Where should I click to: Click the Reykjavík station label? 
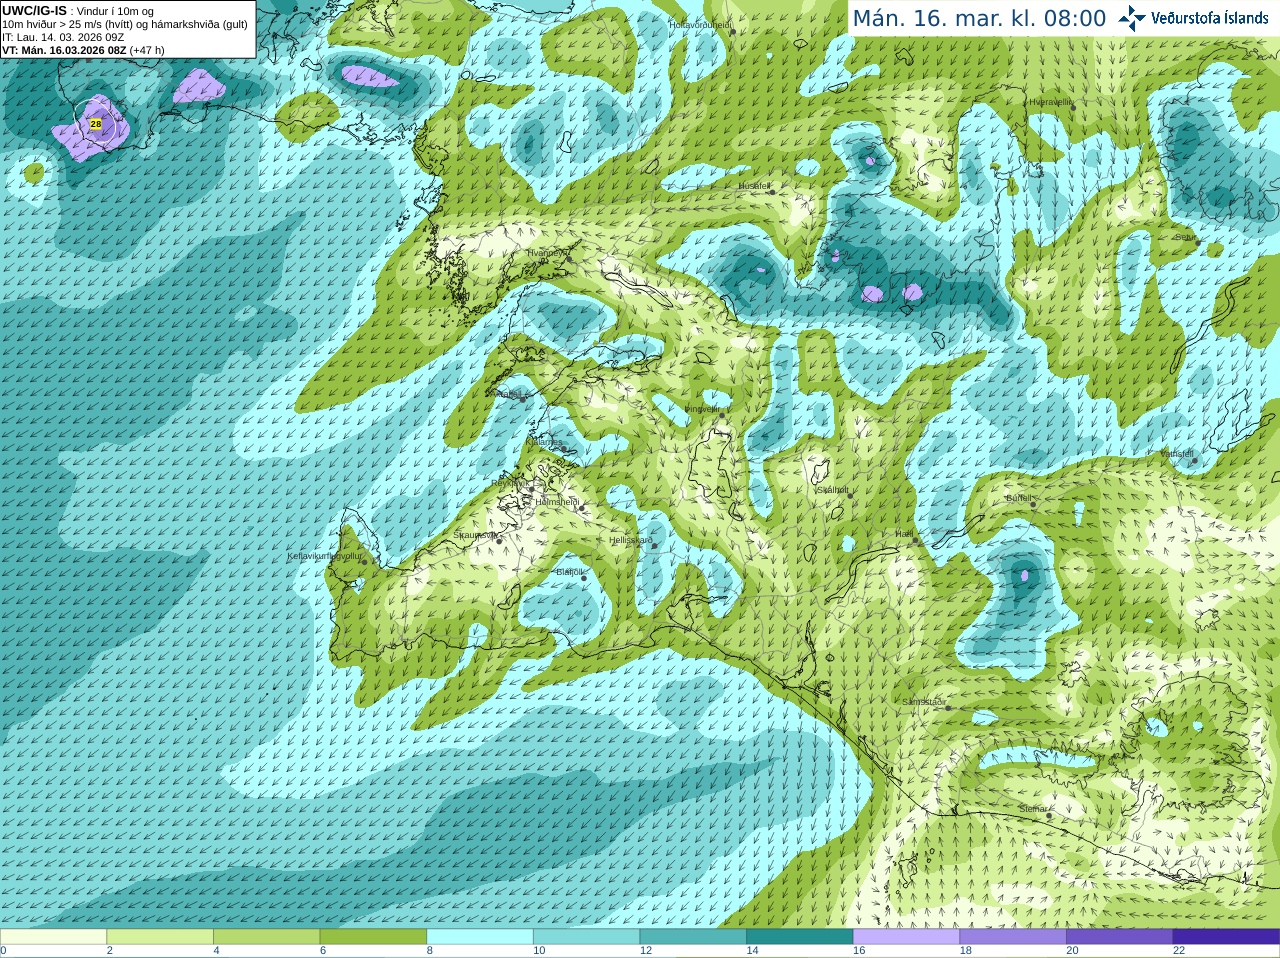click(x=509, y=483)
